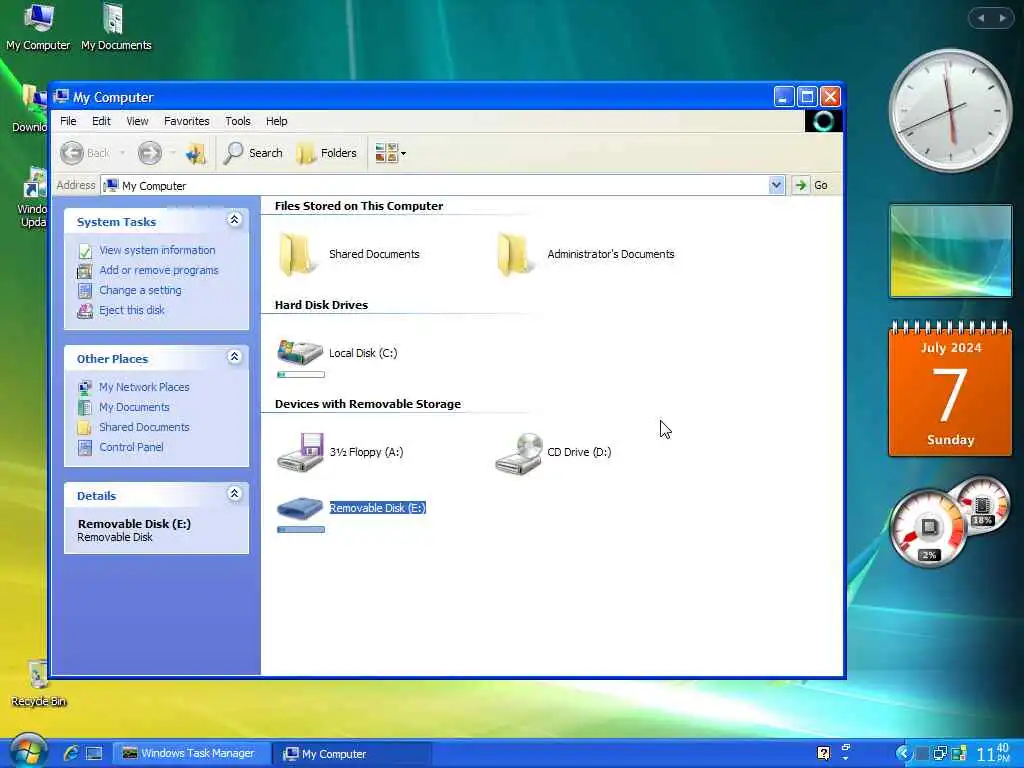Screen dimensions: 1024x768
Task: Click the View system information checkmark icon
Action: coord(85,251)
